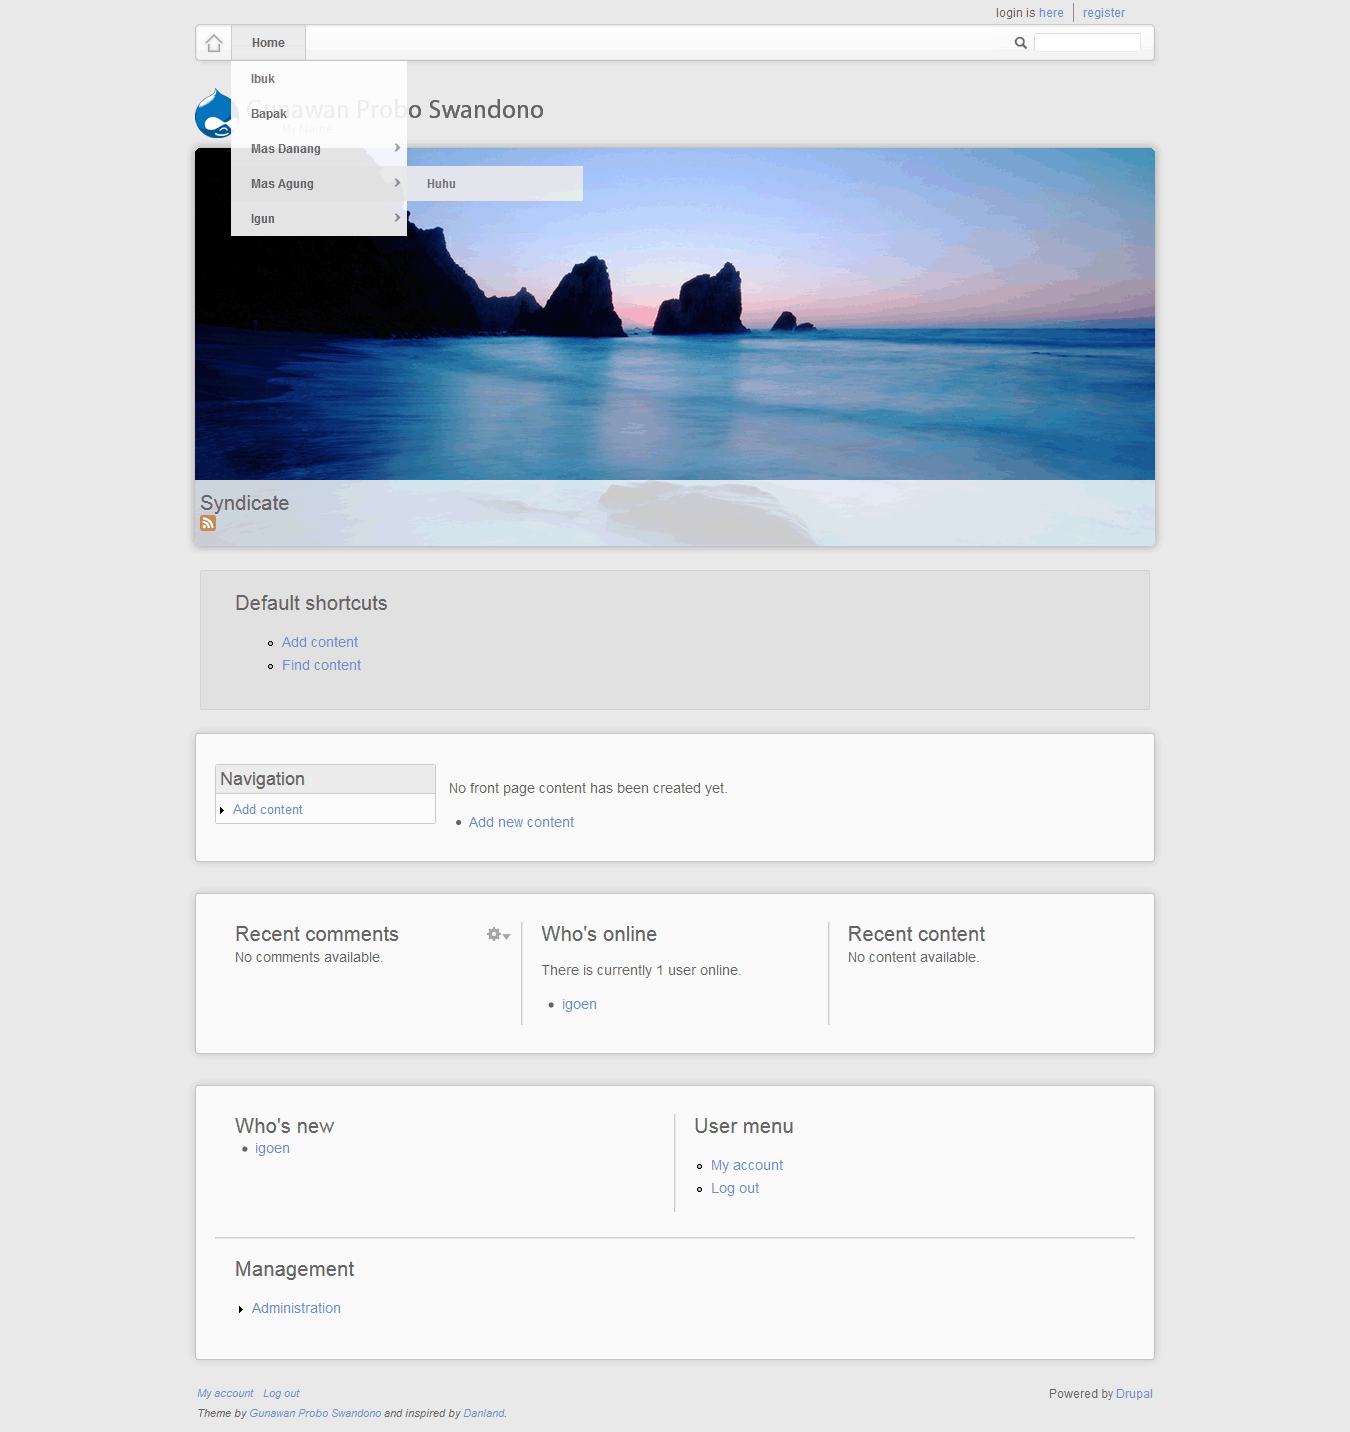This screenshot has width=1350, height=1432.
Task: Click the footer My account link
Action: (x=225, y=1393)
